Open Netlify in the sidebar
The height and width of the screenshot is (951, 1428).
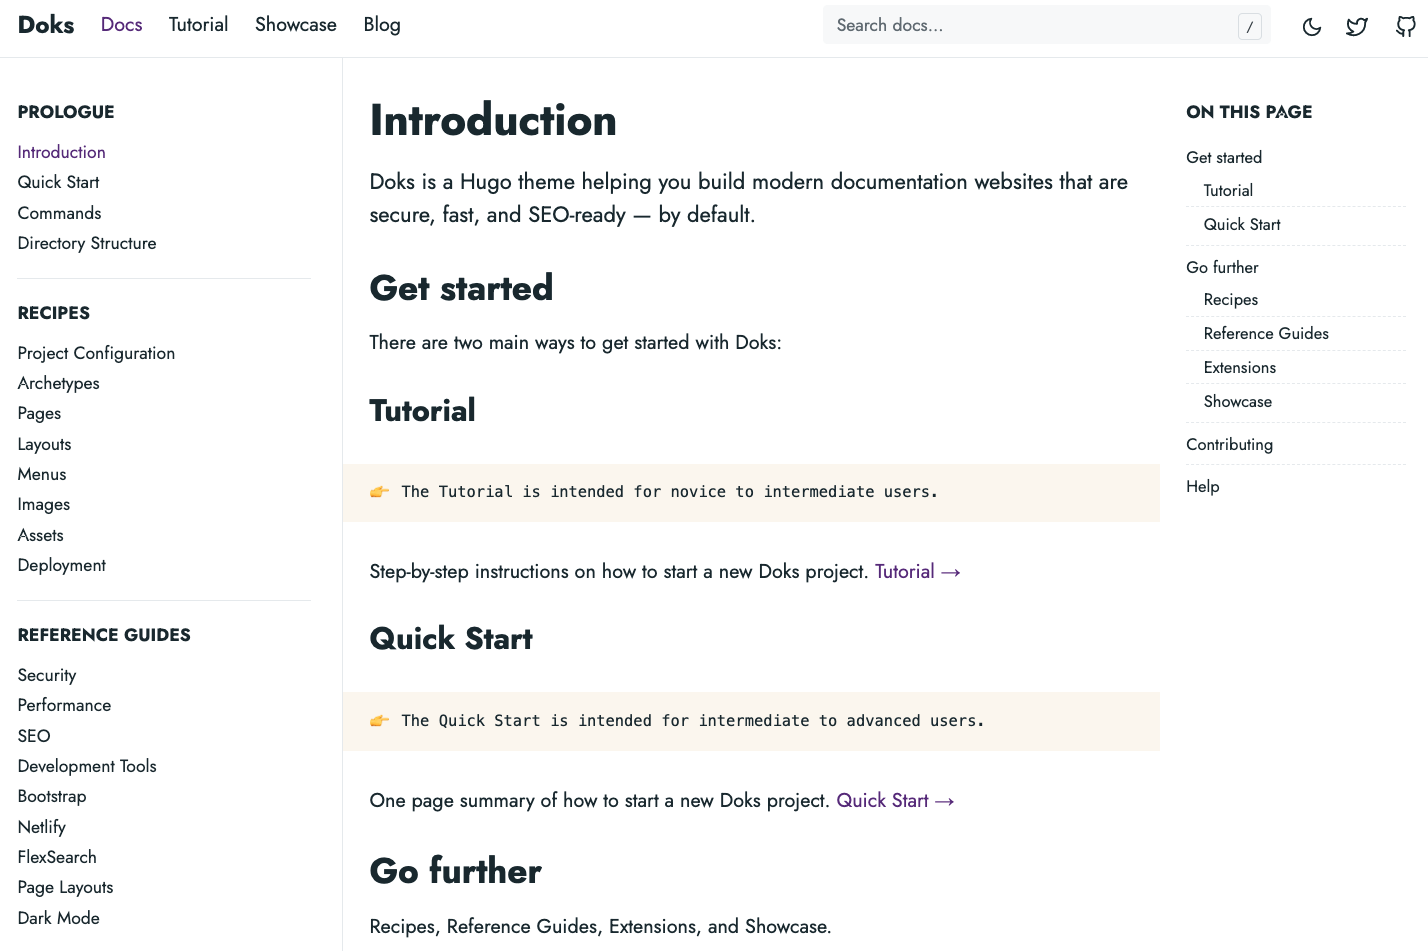pos(42,827)
